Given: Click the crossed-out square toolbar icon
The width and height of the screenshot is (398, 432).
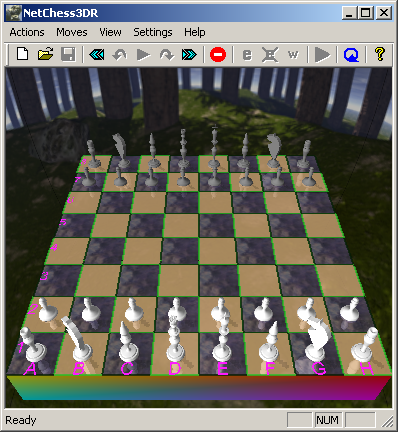Looking at the screenshot, I should (x=270, y=54).
